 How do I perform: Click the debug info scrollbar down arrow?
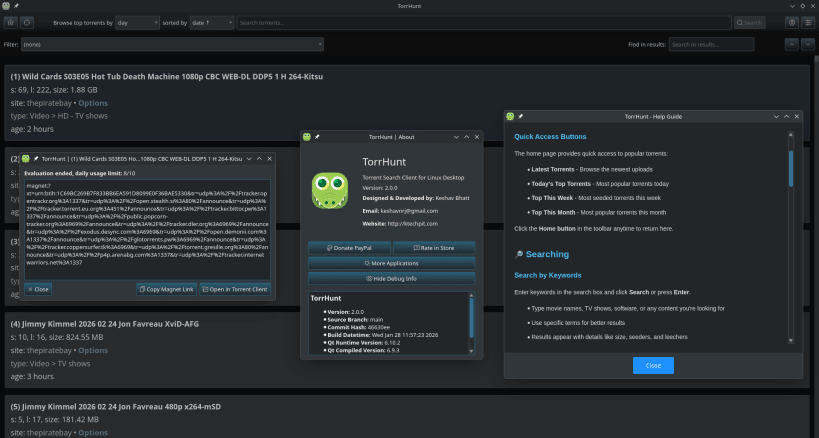[x=471, y=351]
